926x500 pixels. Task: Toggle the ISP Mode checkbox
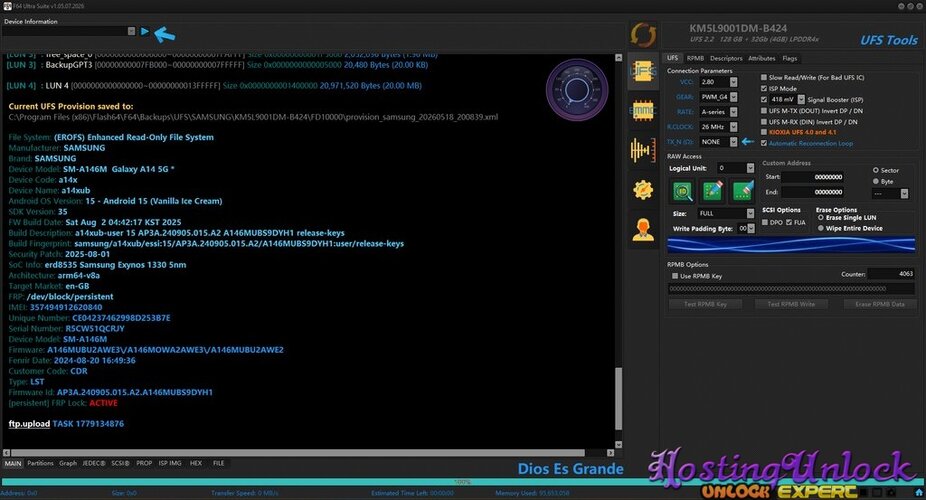click(x=764, y=89)
